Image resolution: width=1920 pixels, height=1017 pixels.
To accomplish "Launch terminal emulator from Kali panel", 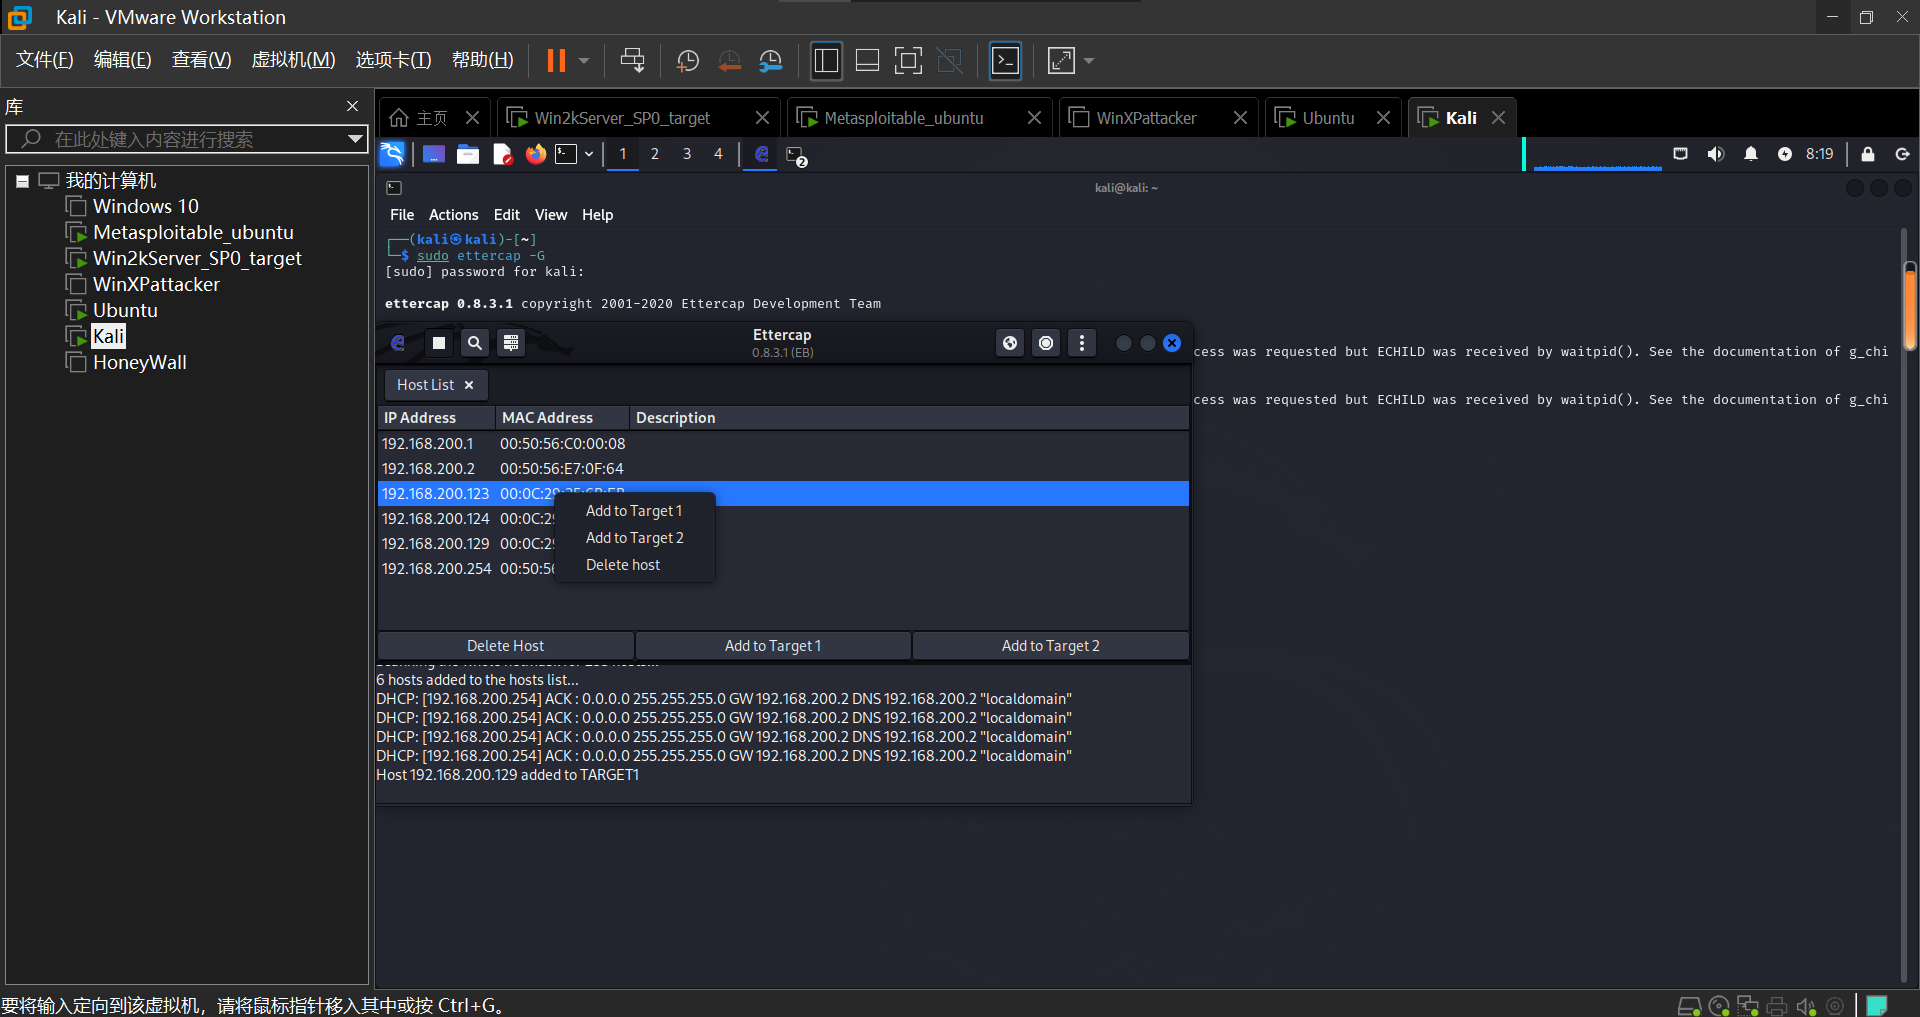I will pyautogui.click(x=567, y=154).
